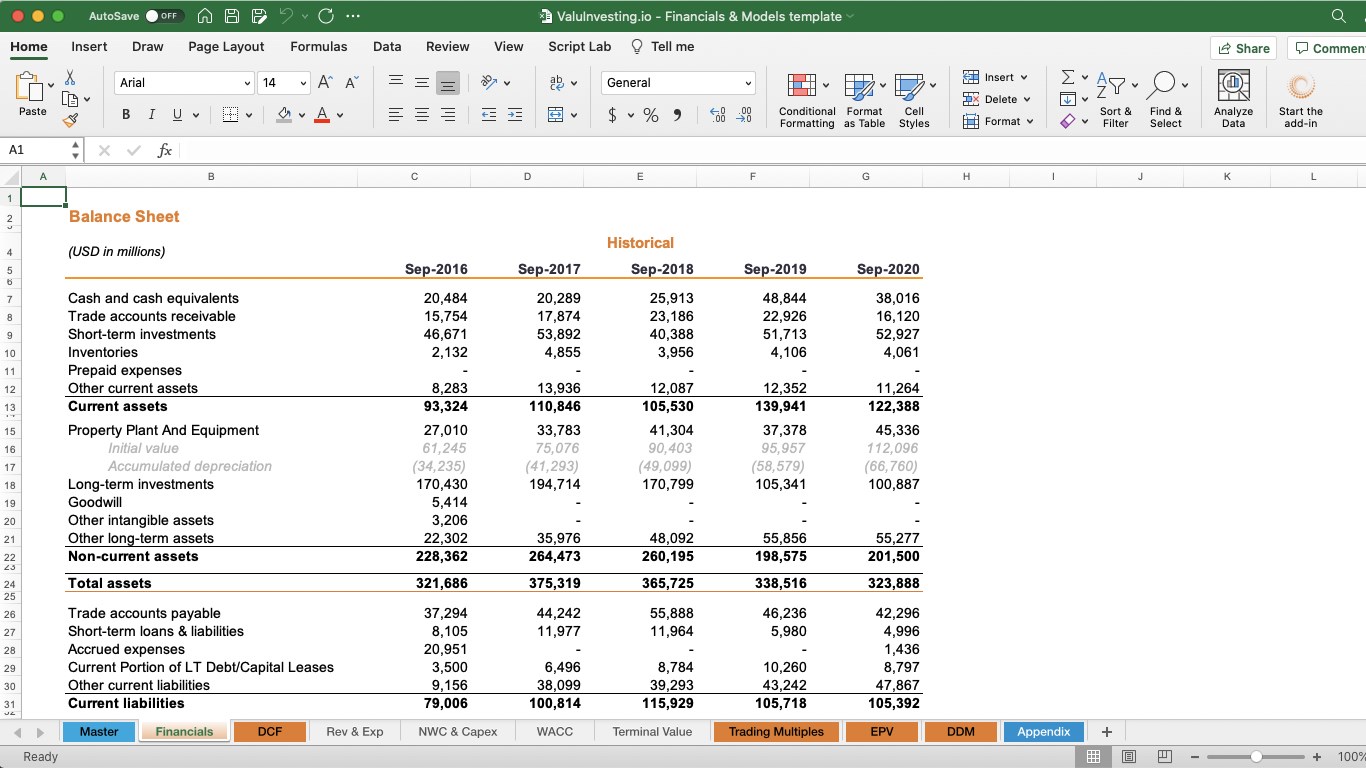
Task: Toggle Italic formatting
Action: tap(152, 115)
